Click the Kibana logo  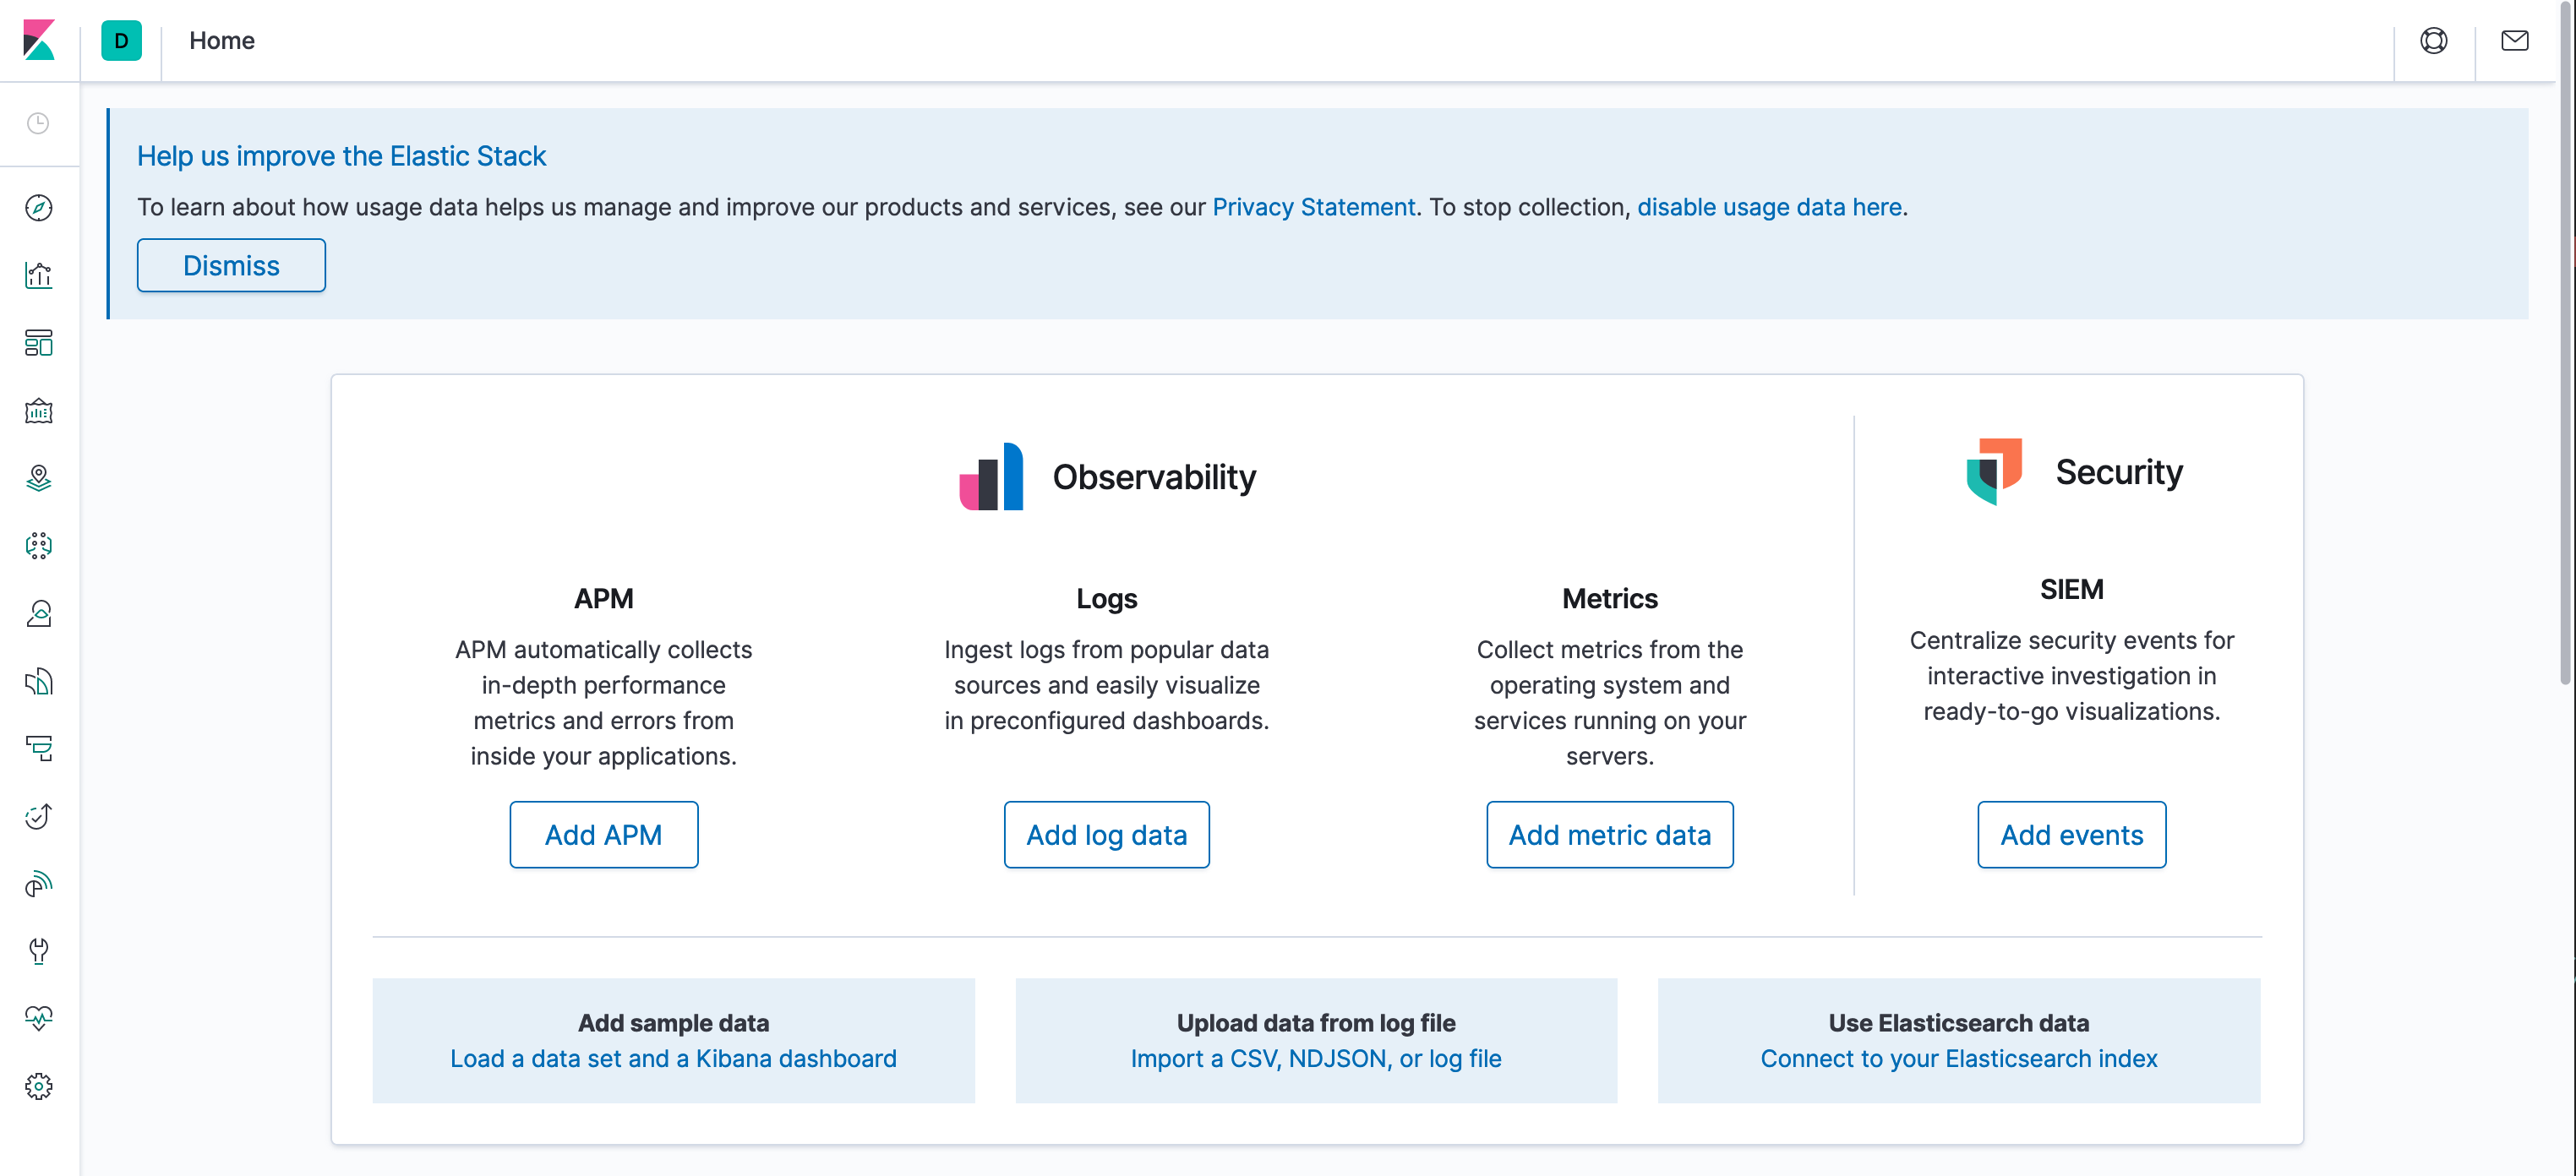click(39, 40)
